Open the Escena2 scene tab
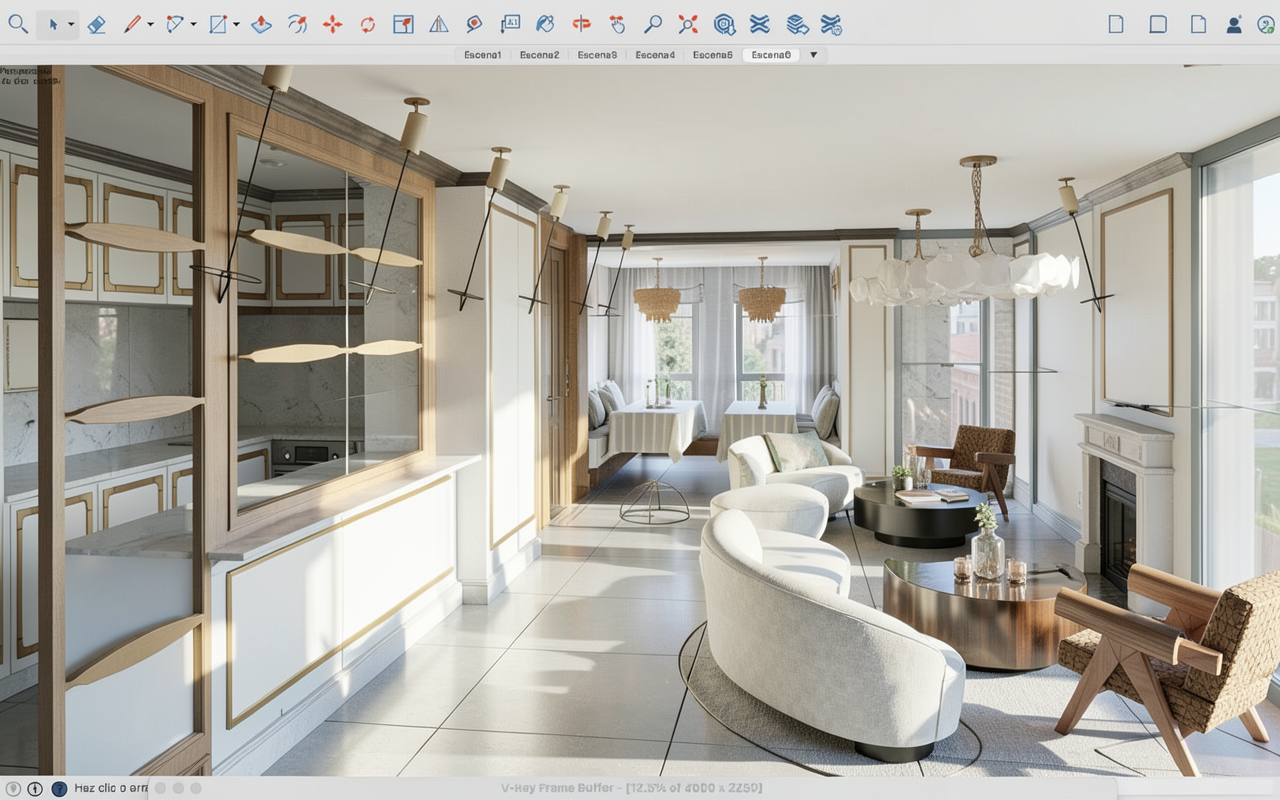This screenshot has height=800, width=1280. (x=540, y=55)
